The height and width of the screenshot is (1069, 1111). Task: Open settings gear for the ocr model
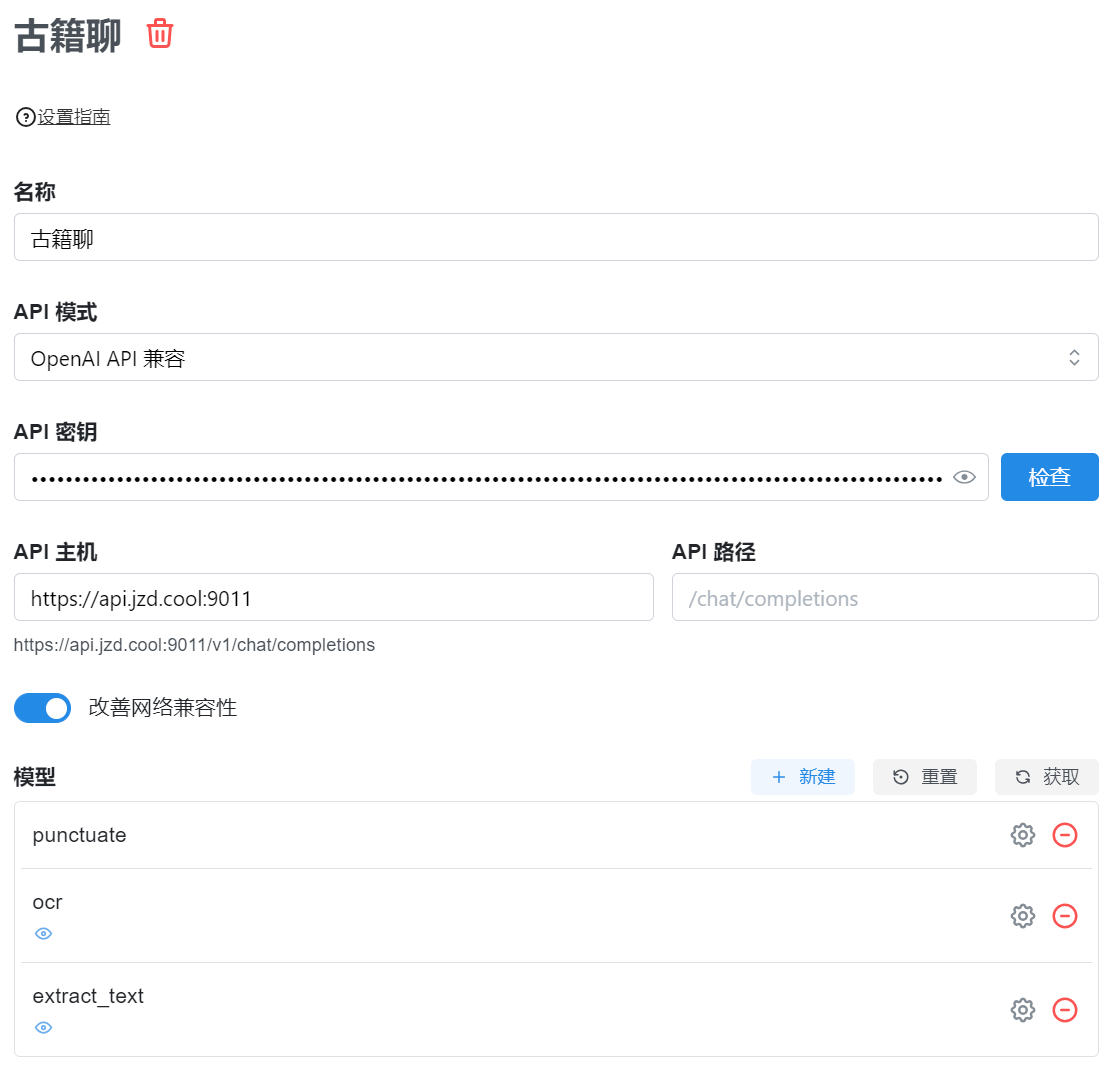tap(1022, 916)
